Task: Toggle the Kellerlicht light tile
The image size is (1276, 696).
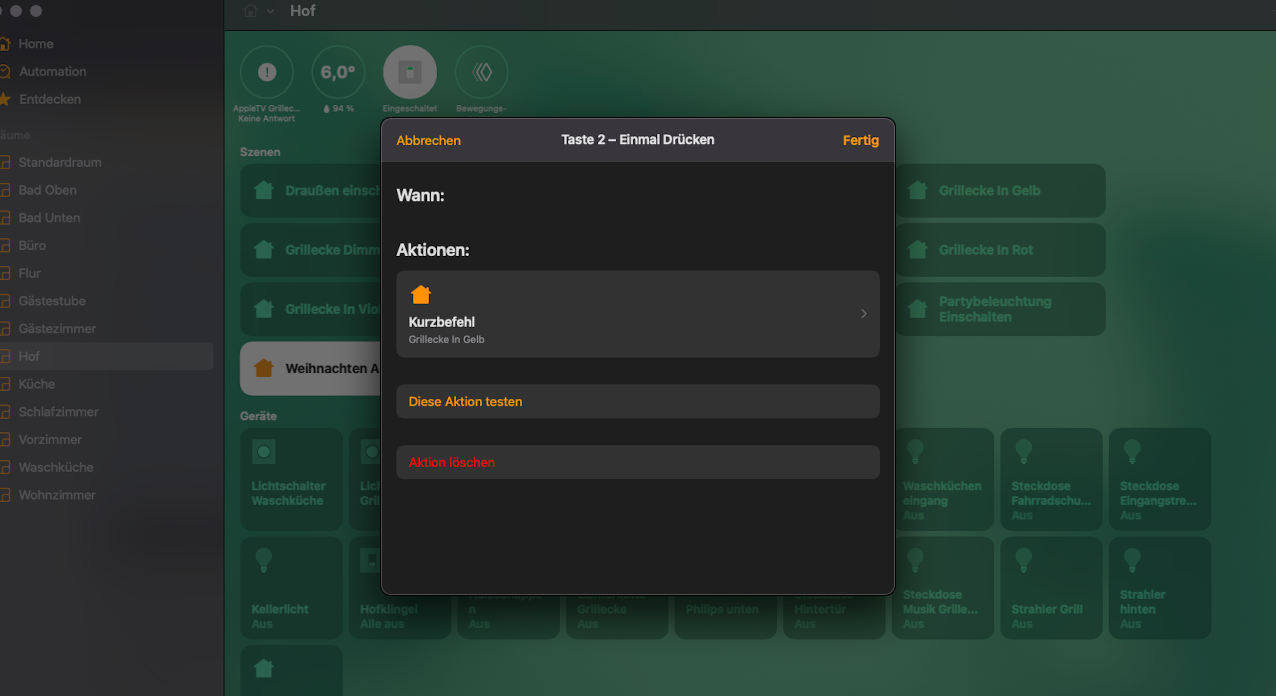Action: tap(291, 588)
